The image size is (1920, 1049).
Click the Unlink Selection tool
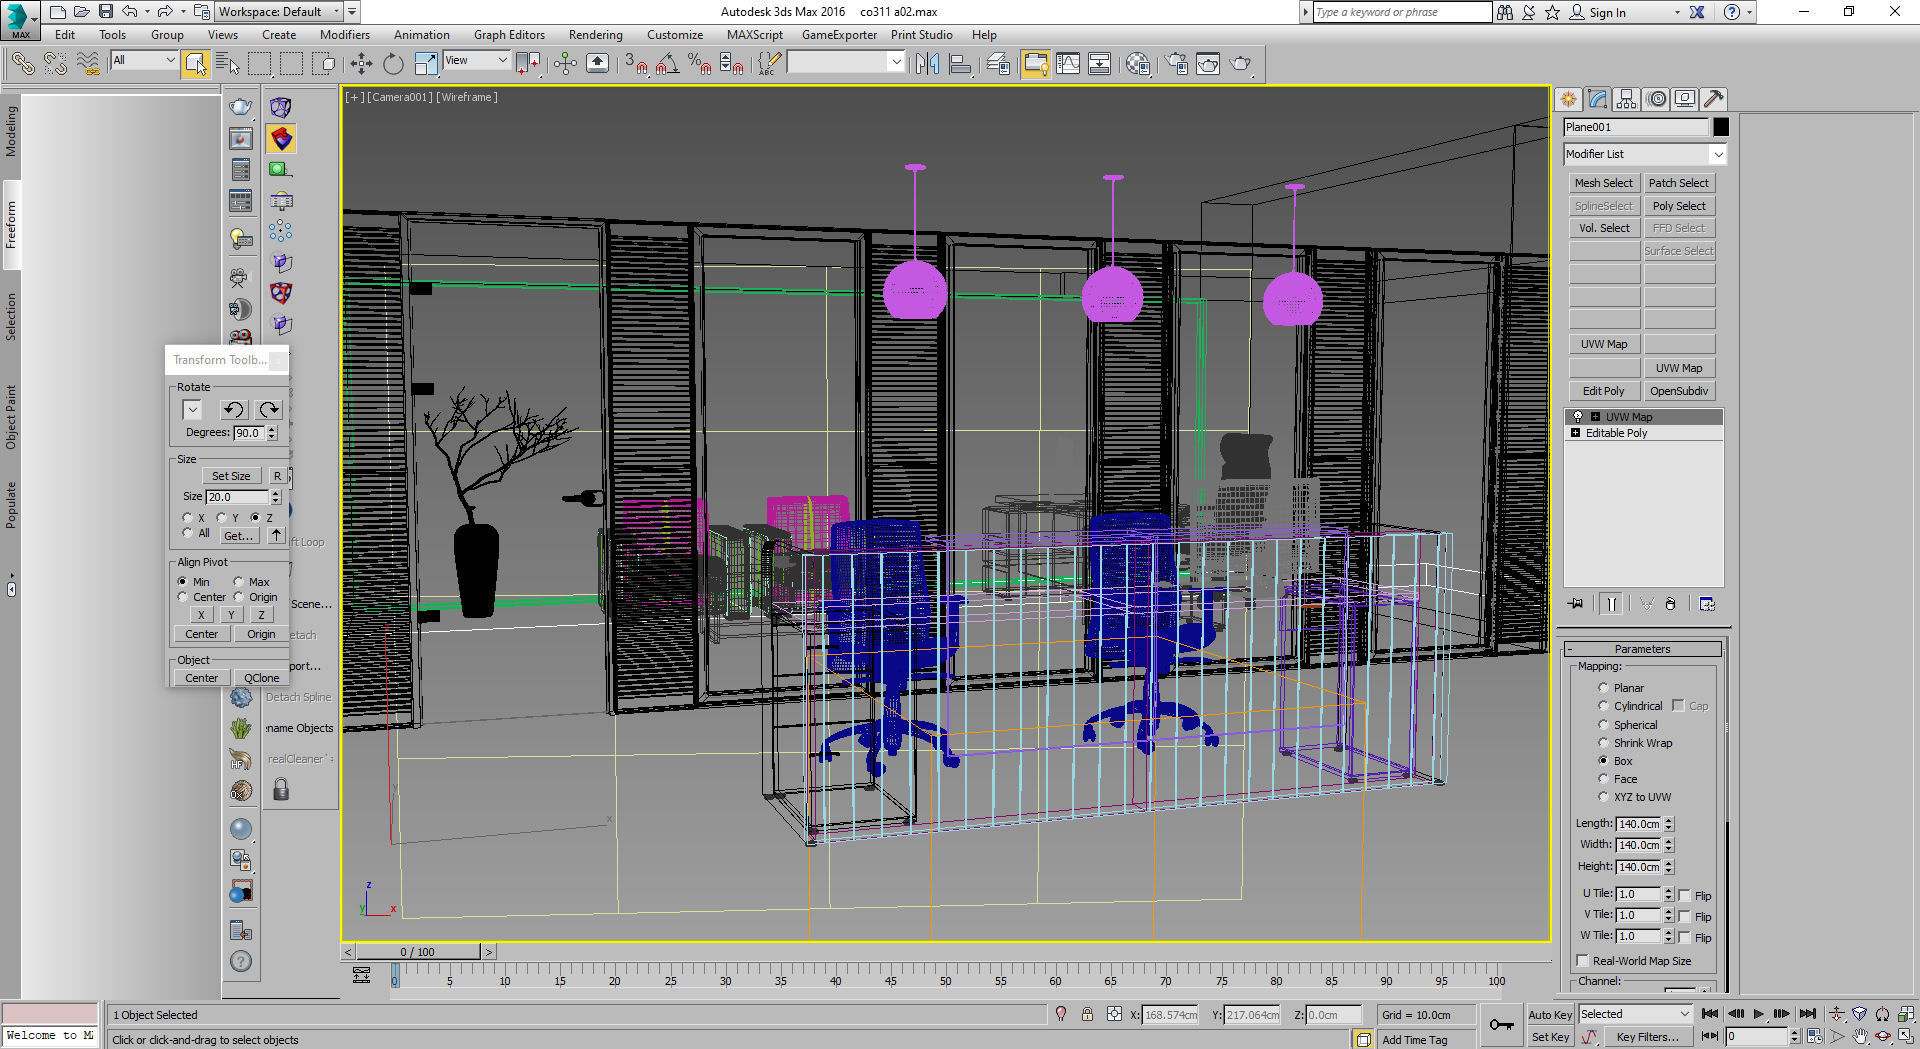55,64
